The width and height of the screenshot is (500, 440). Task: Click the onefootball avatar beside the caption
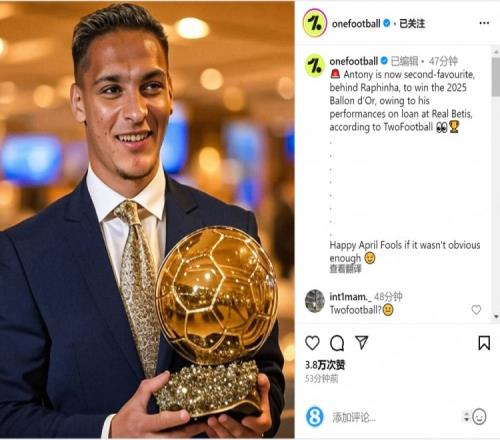click(315, 66)
